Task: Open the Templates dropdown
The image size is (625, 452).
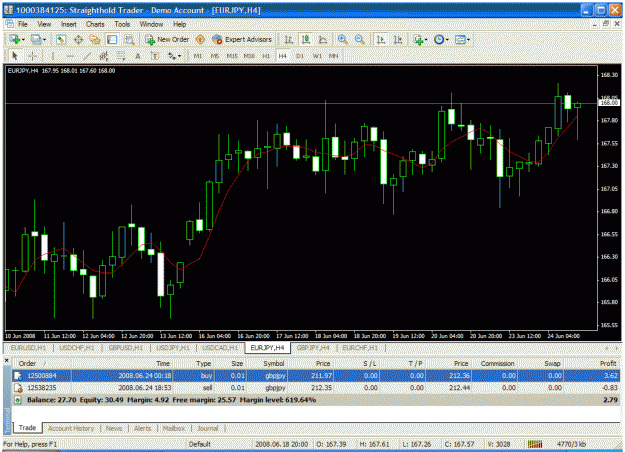Action: pos(462,39)
